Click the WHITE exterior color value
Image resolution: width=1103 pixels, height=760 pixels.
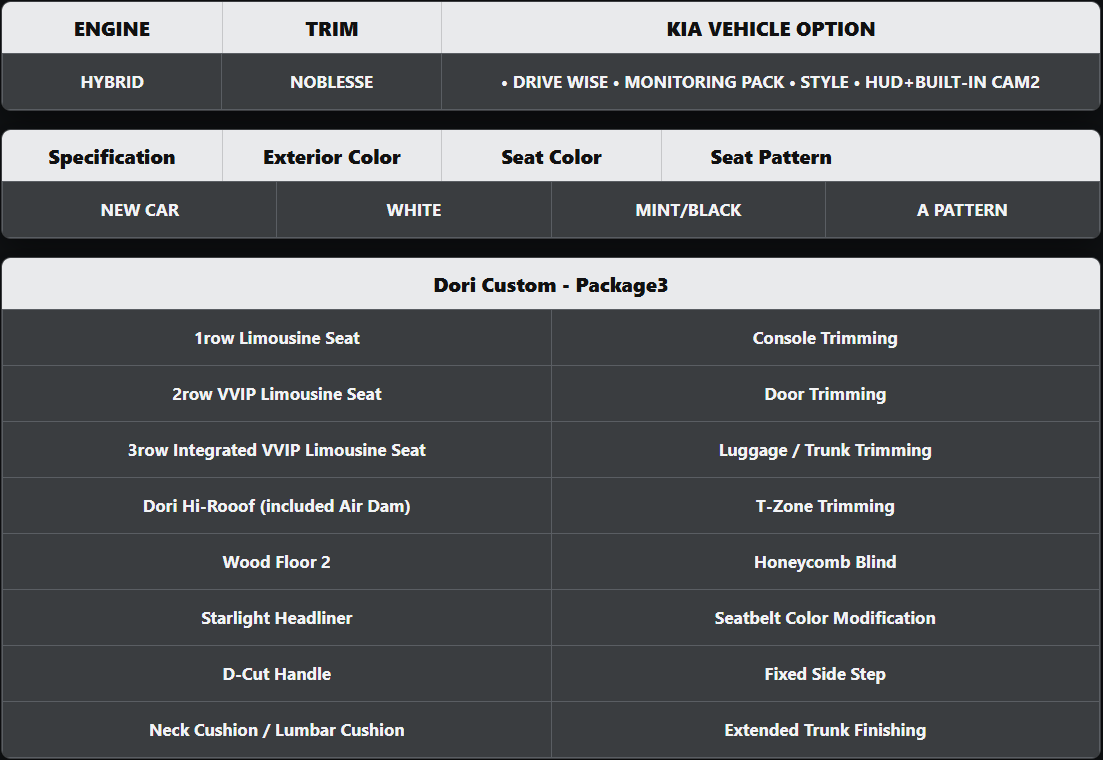pyautogui.click(x=414, y=210)
